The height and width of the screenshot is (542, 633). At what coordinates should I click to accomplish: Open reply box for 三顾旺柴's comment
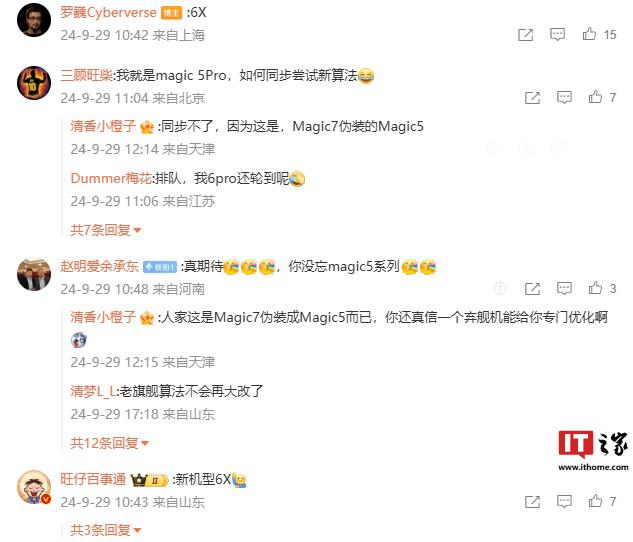click(564, 97)
